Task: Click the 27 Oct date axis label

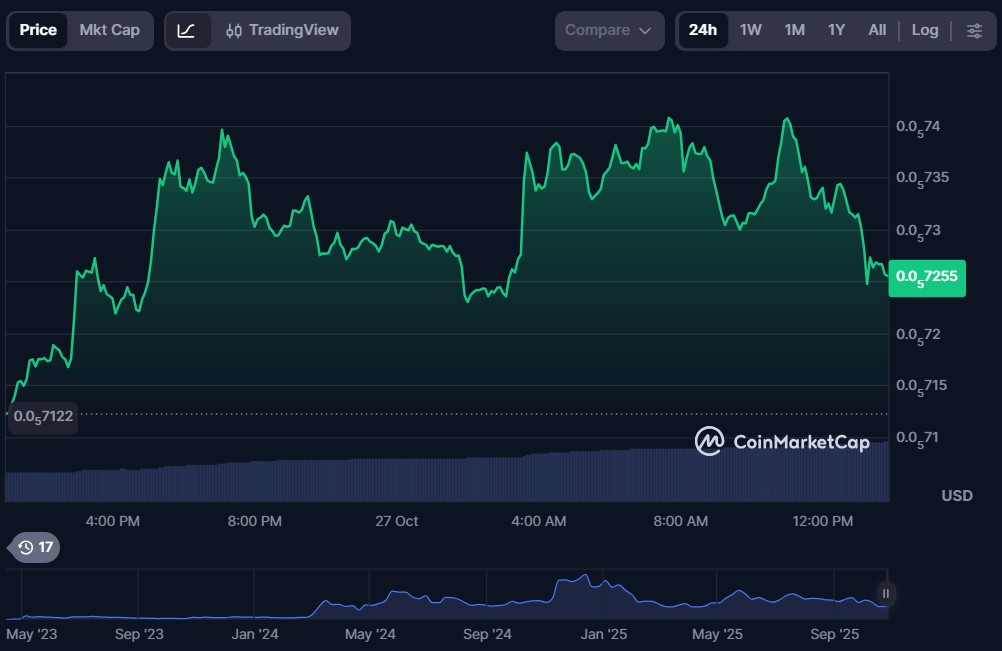Action: point(396,521)
